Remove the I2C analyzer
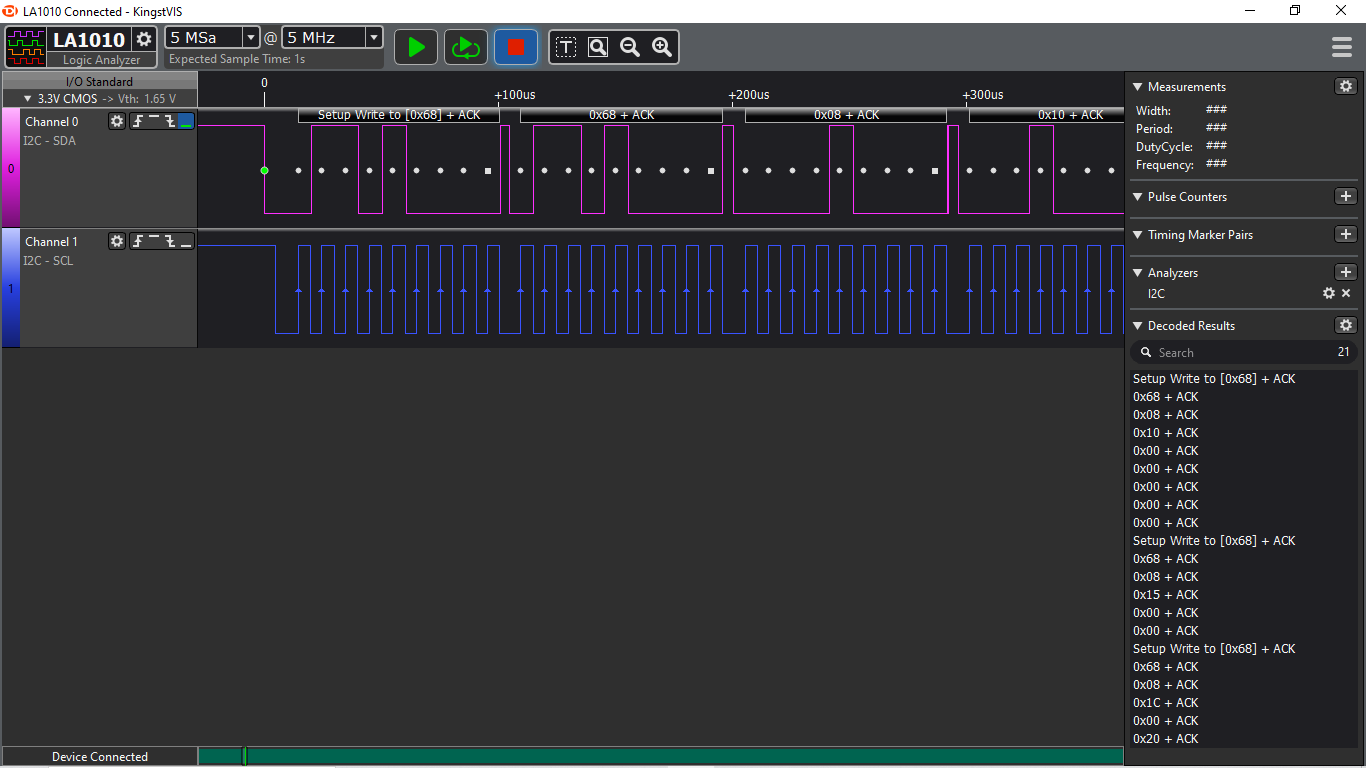 1346,293
